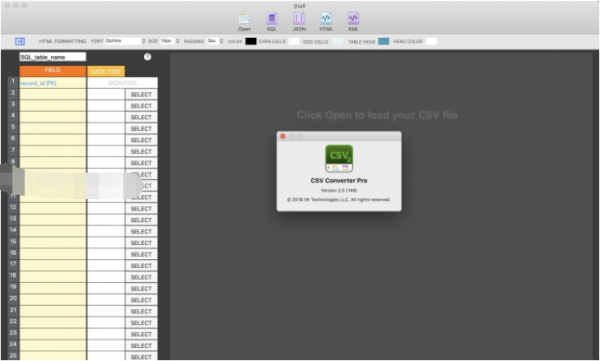Open SELECT data type for row 2
This screenshot has height=361, width=600.
[x=141, y=95]
